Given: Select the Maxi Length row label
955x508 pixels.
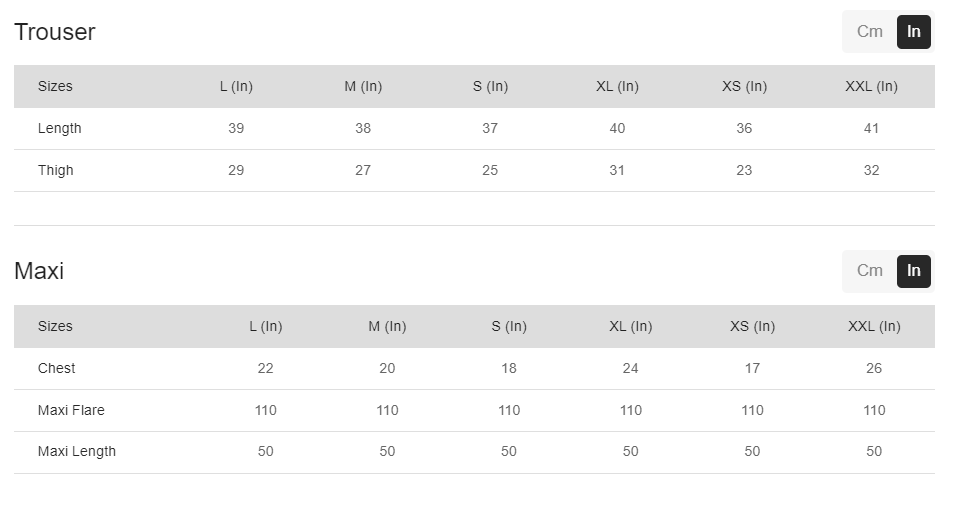Looking at the screenshot, I should click(x=77, y=451).
